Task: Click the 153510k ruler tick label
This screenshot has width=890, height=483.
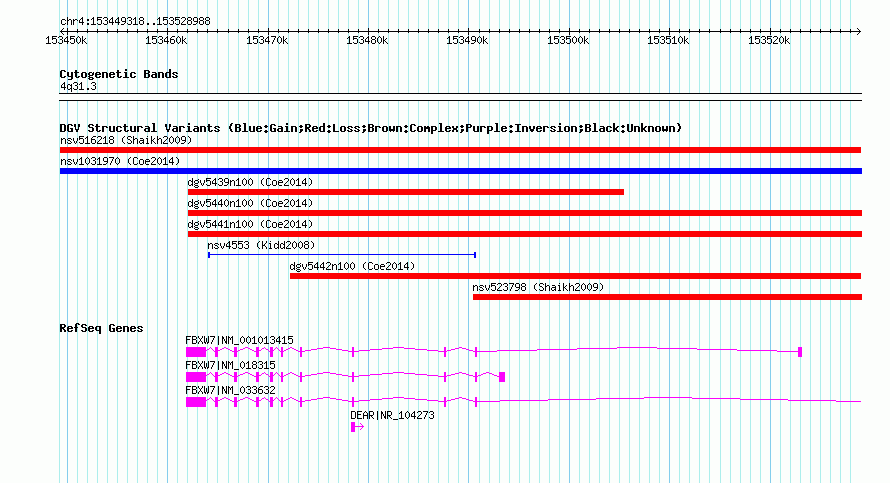Action: (668, 40)
